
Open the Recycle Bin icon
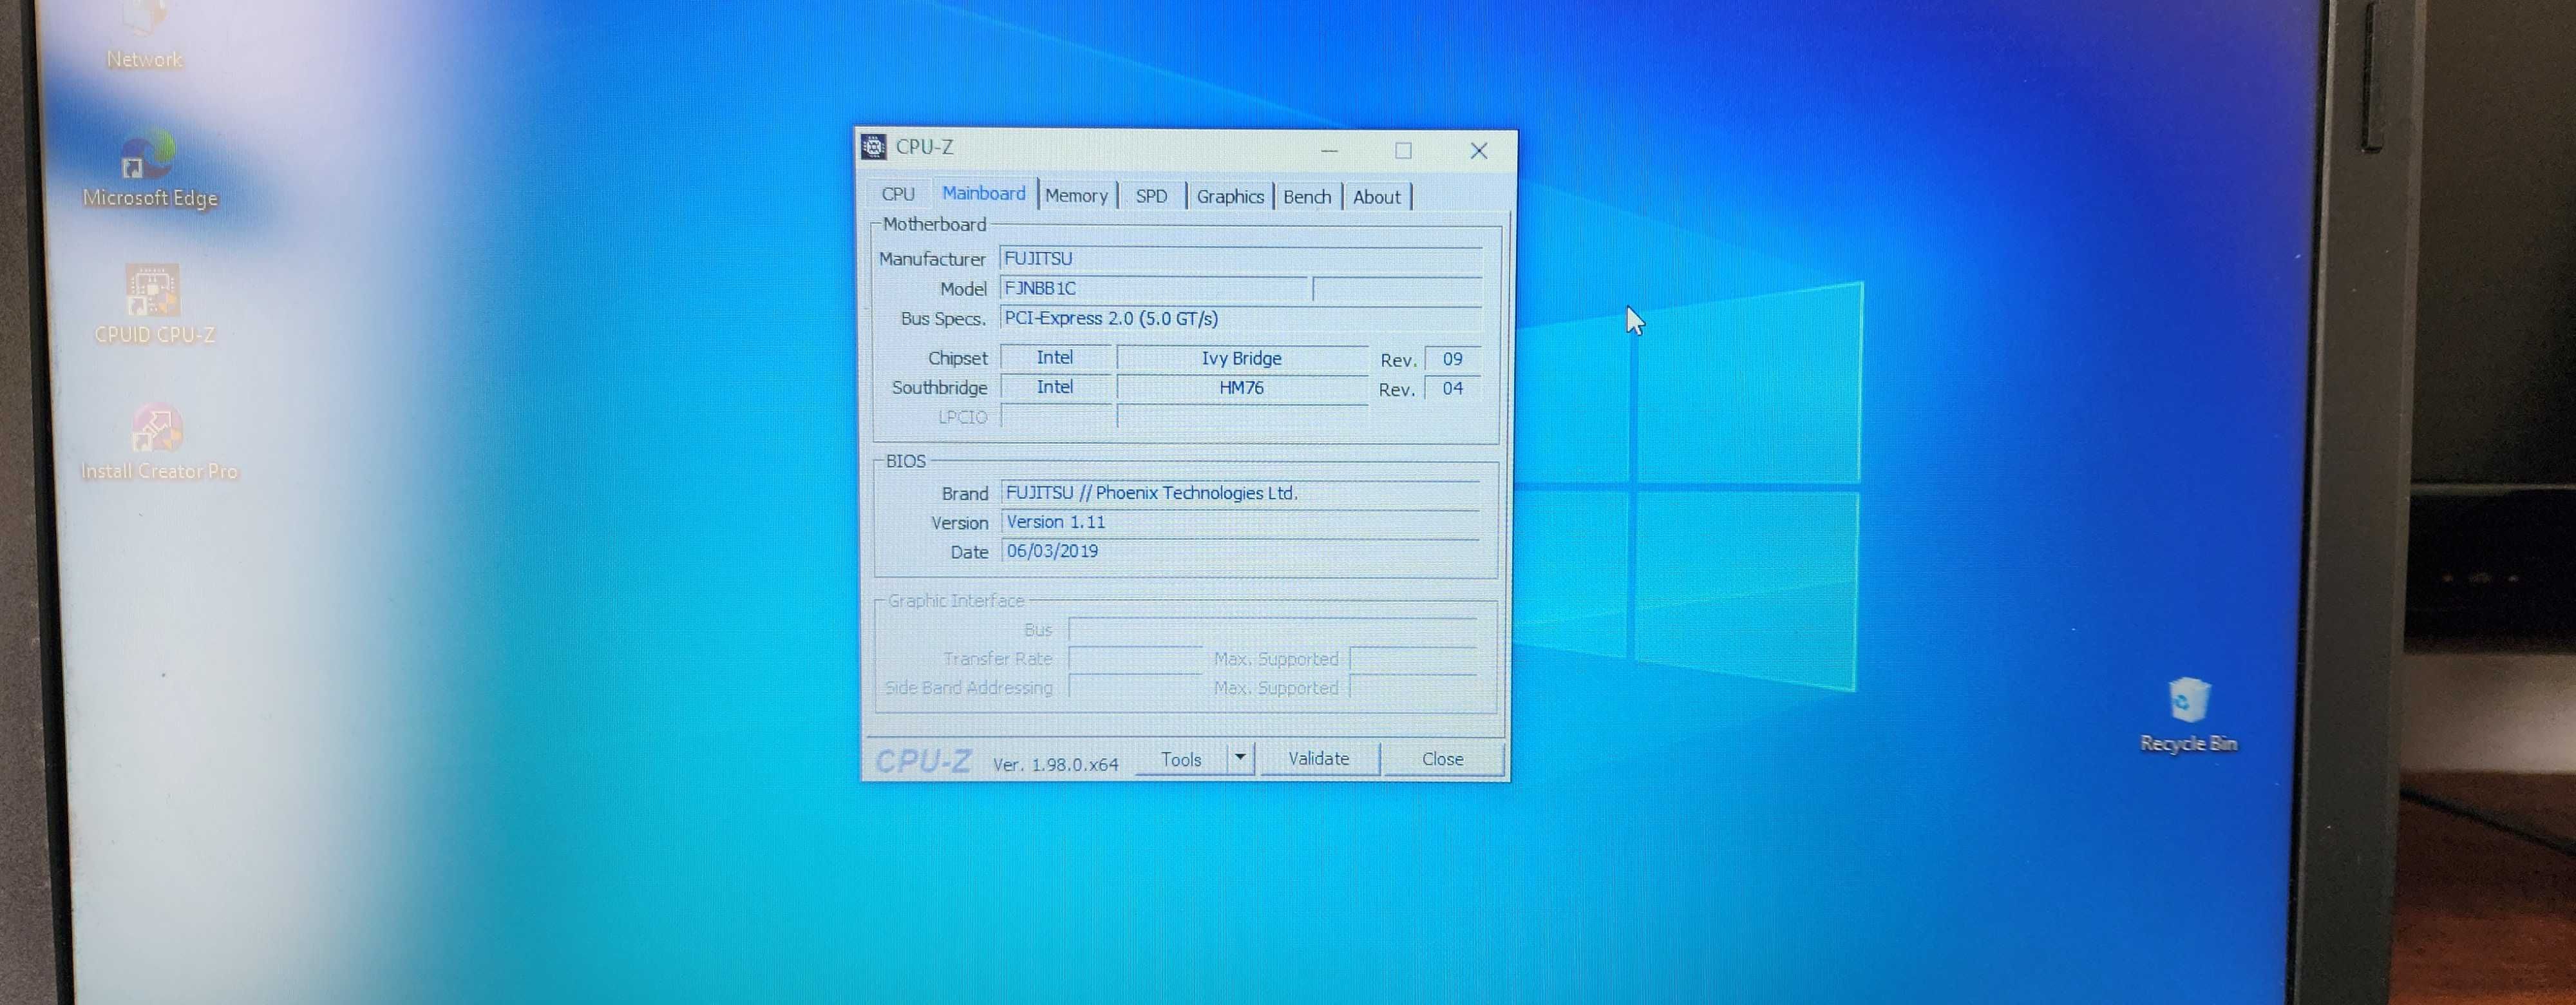tap(2188, 714)
